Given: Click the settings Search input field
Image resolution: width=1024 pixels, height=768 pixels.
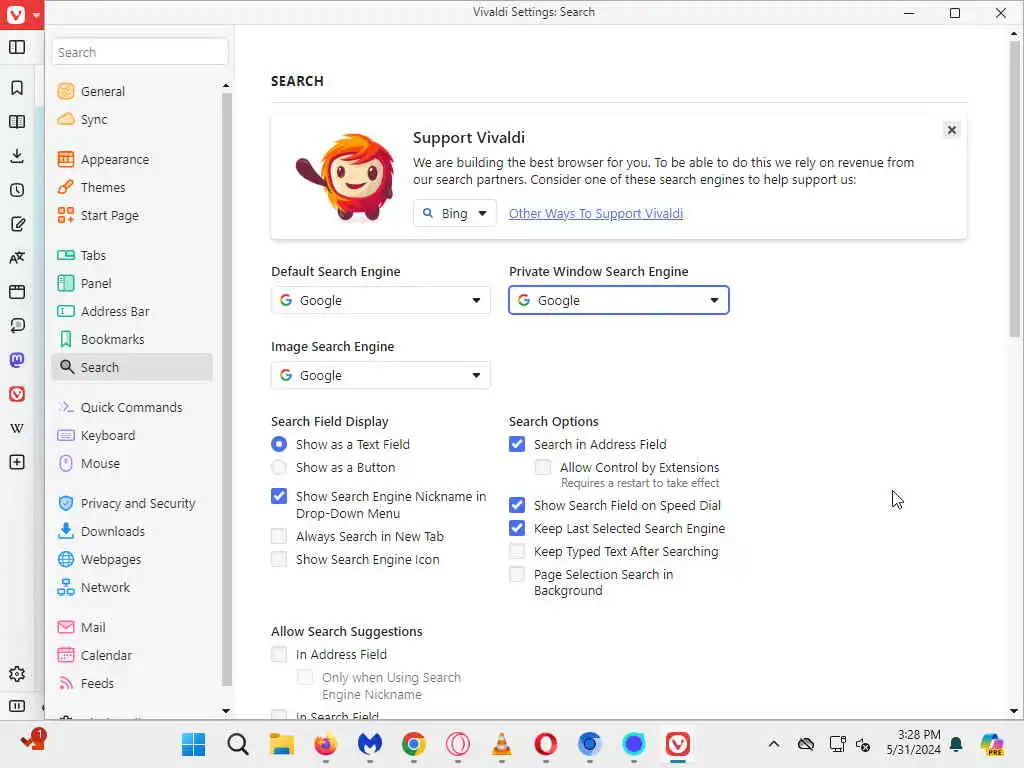Looking at the screenshot, I should point(140,52).
